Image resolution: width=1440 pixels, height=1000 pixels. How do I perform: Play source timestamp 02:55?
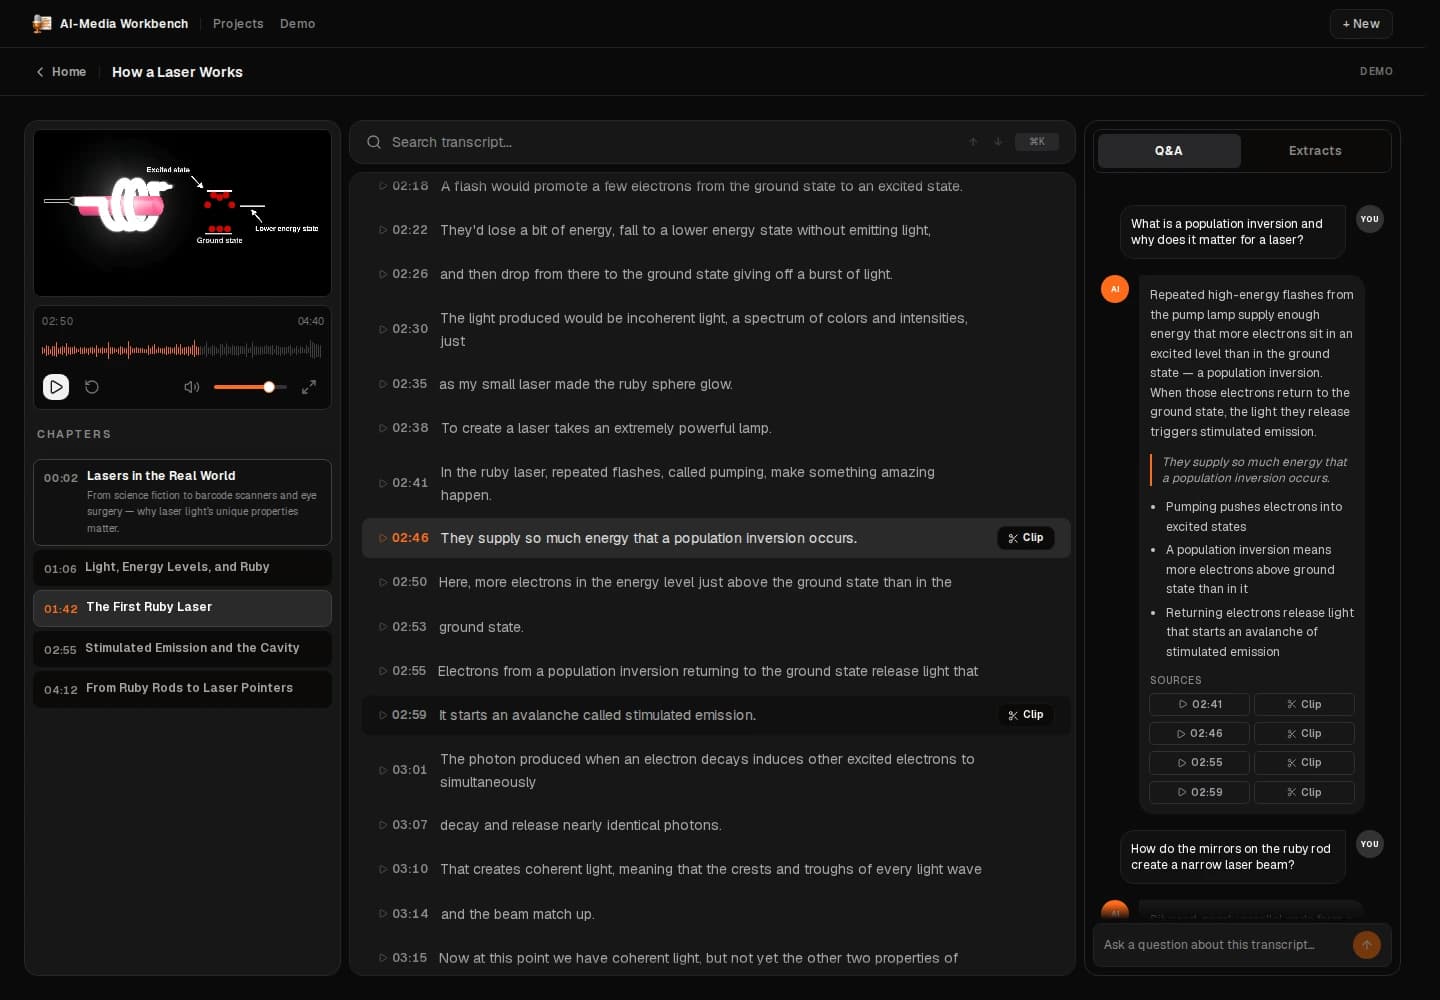point(1200,762)
